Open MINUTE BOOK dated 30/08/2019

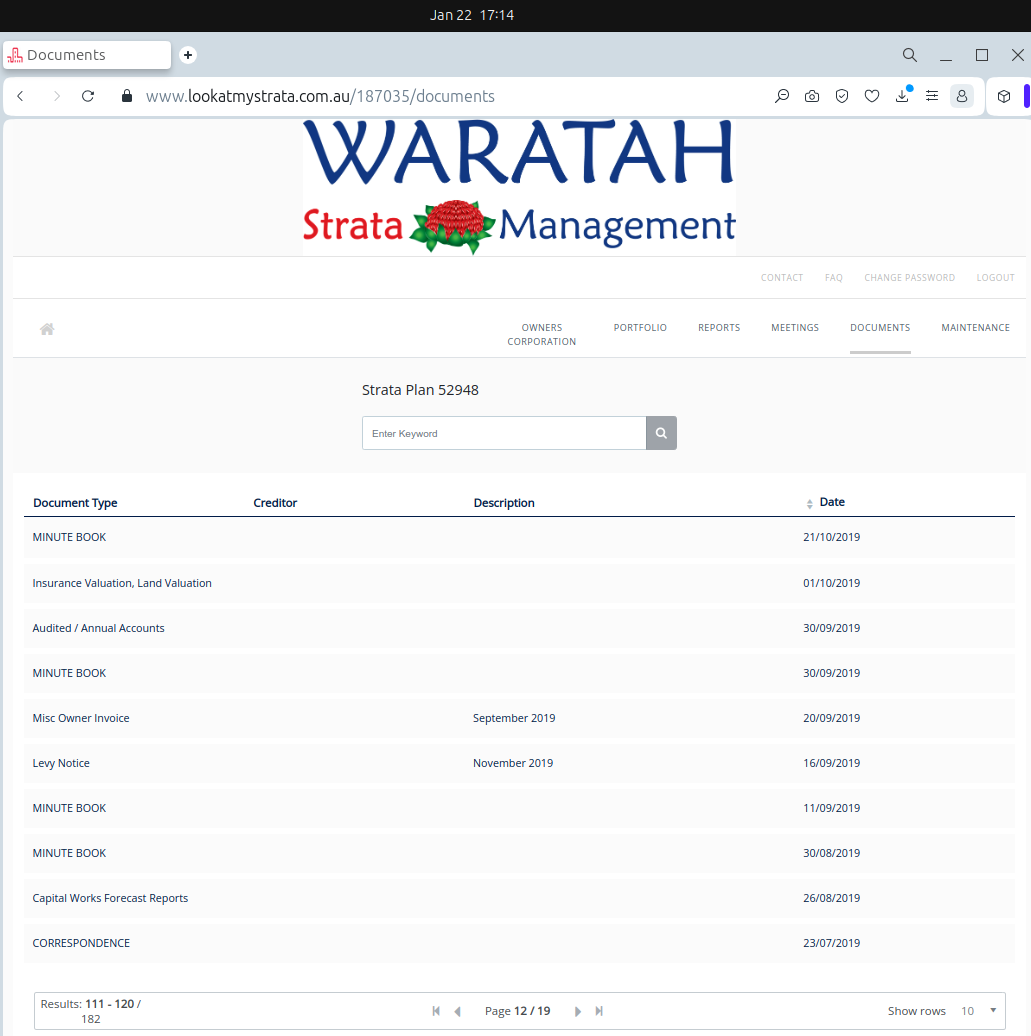pyautogui.click(x=519, y=853)
